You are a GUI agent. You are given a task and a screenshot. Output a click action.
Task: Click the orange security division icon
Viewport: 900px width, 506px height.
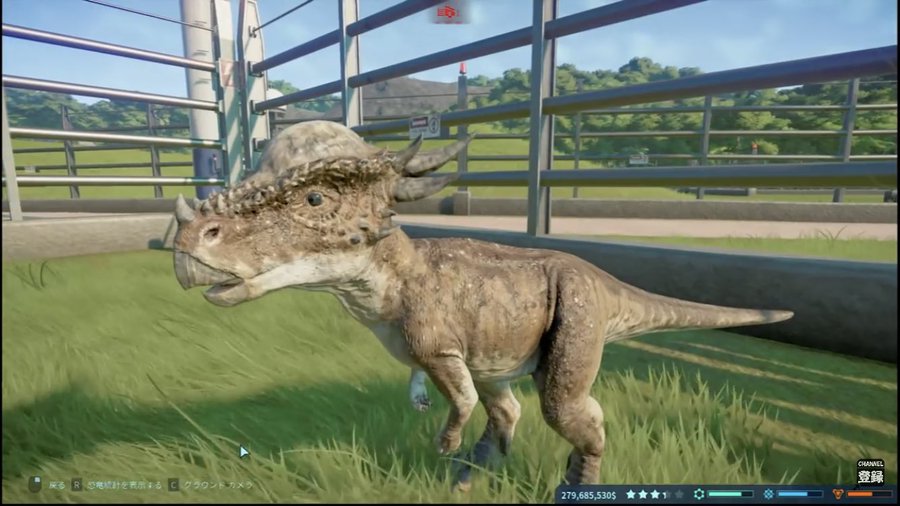click(838, 494)
